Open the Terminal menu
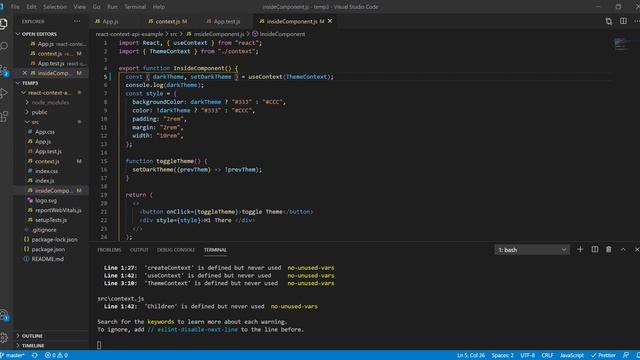This screenshot has width=640, height=360. pos(135,7)
